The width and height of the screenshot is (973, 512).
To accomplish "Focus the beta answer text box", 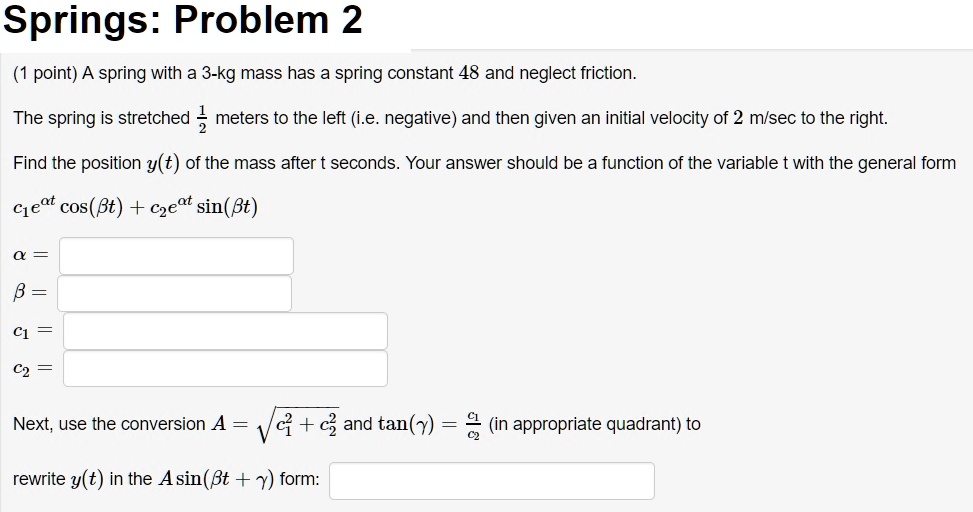I will (175, 294).
